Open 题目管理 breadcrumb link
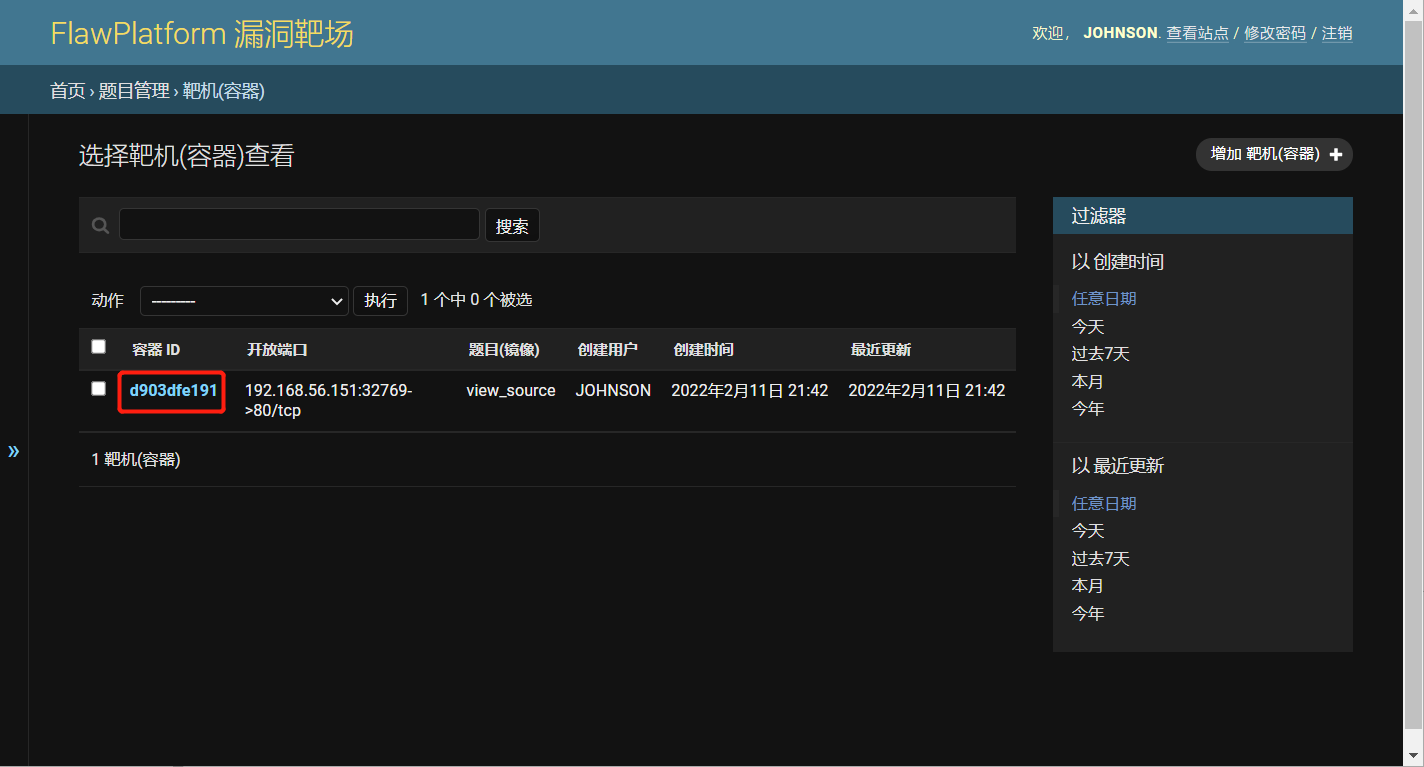Image resolution: width=1424 pixels, height=767 pixels. pos(134,91)
